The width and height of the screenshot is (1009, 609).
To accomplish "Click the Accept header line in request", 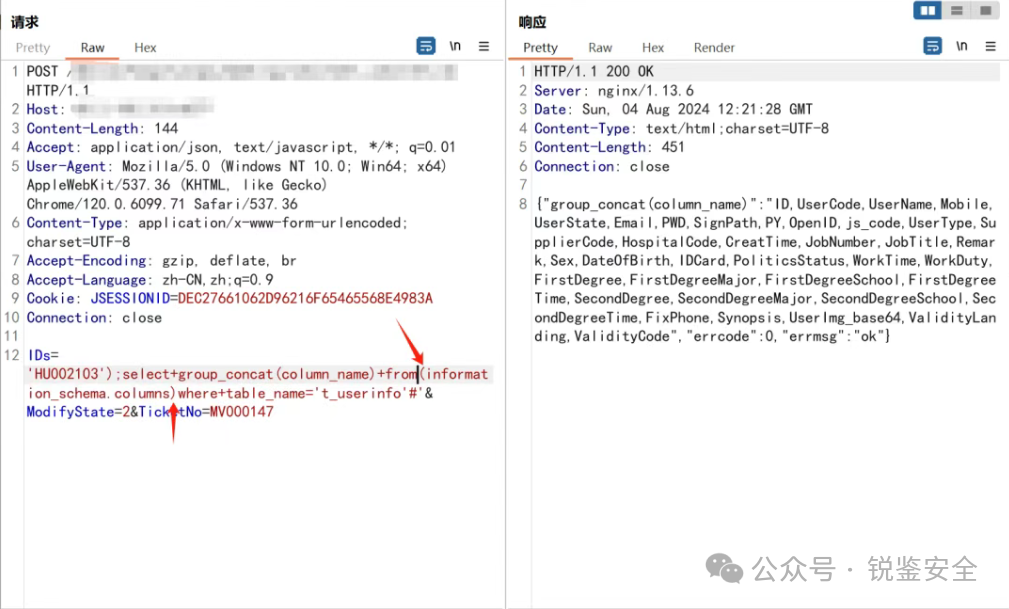I will (241, 147).
